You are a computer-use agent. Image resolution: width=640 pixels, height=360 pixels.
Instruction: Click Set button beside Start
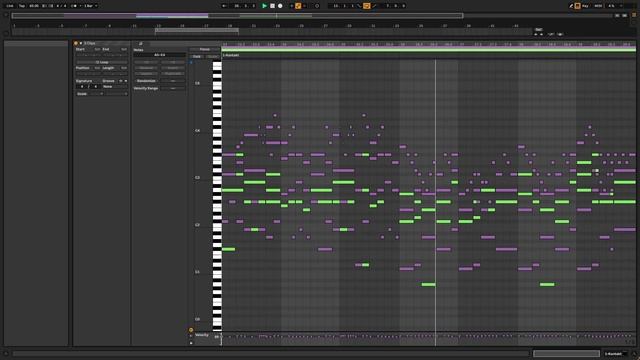tap(97, 49)
